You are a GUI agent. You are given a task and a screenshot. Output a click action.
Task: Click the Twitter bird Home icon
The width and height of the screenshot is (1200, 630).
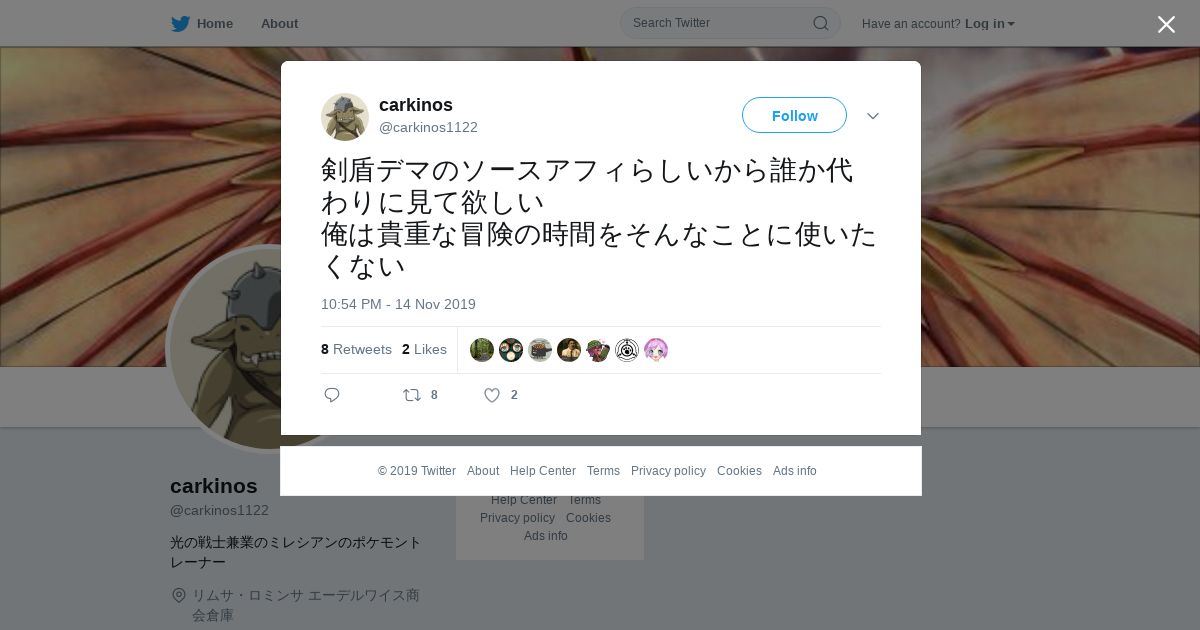coord(180,24)
